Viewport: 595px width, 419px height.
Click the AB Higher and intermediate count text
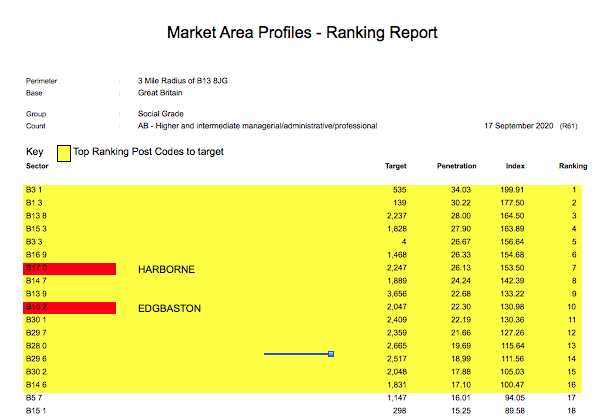click(x=257, y=126)
